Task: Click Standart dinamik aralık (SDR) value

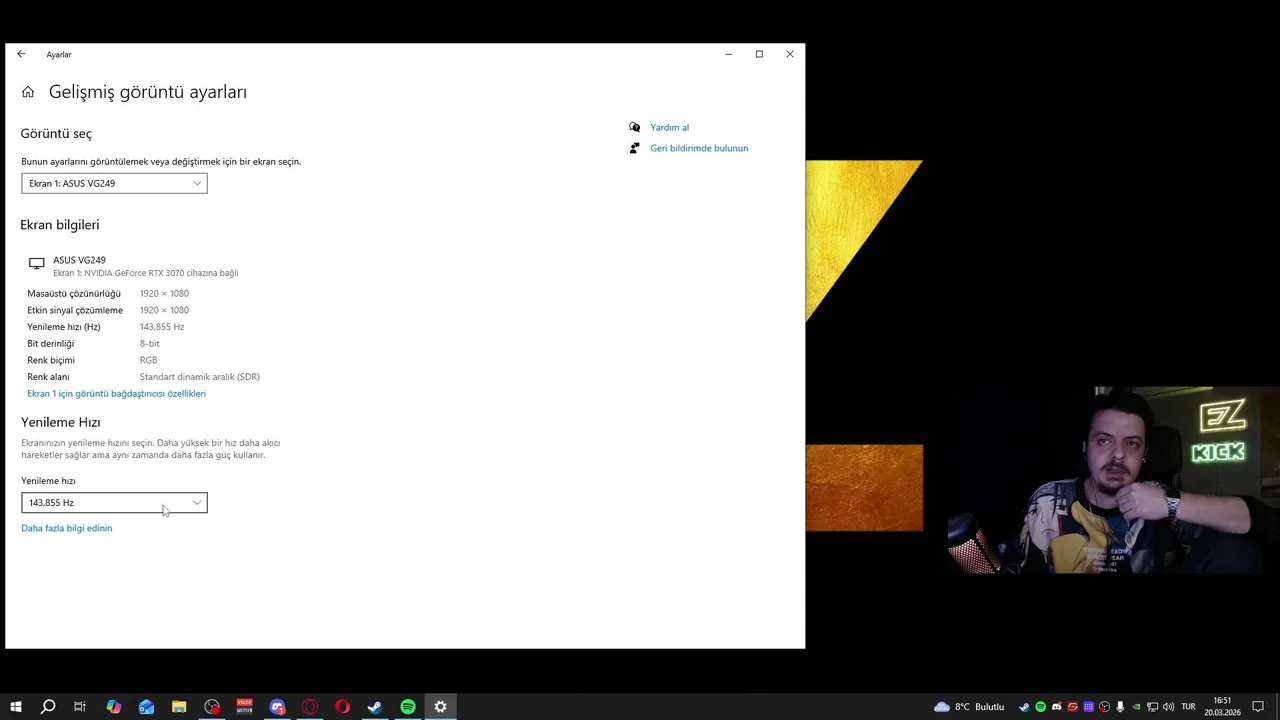Action: (x=200, y=377)
